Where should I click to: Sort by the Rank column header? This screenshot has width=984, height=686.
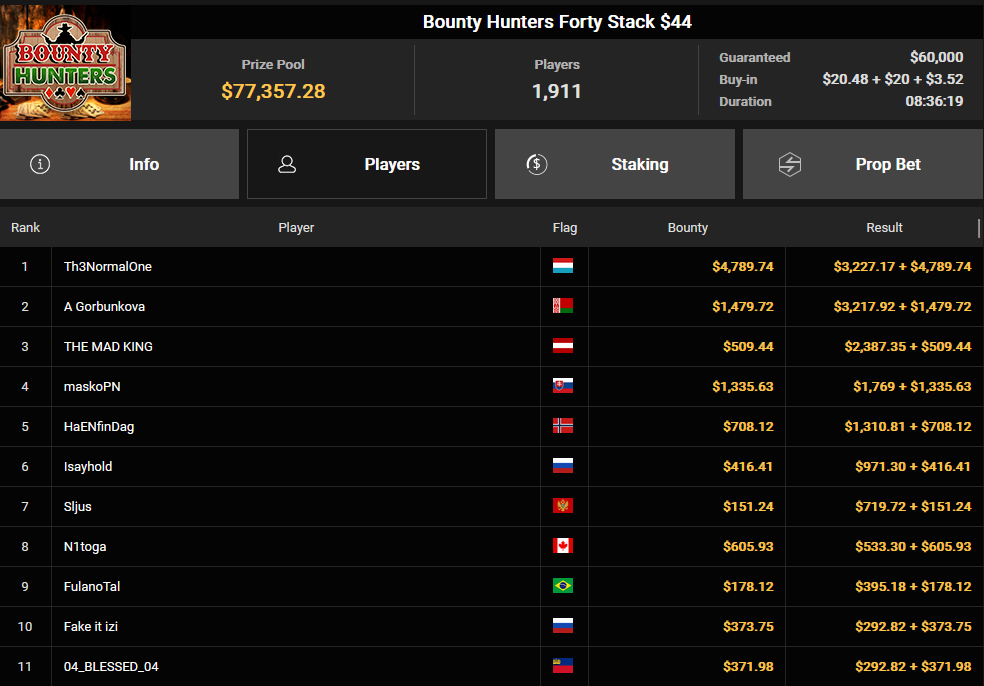[x=25, y=228]
